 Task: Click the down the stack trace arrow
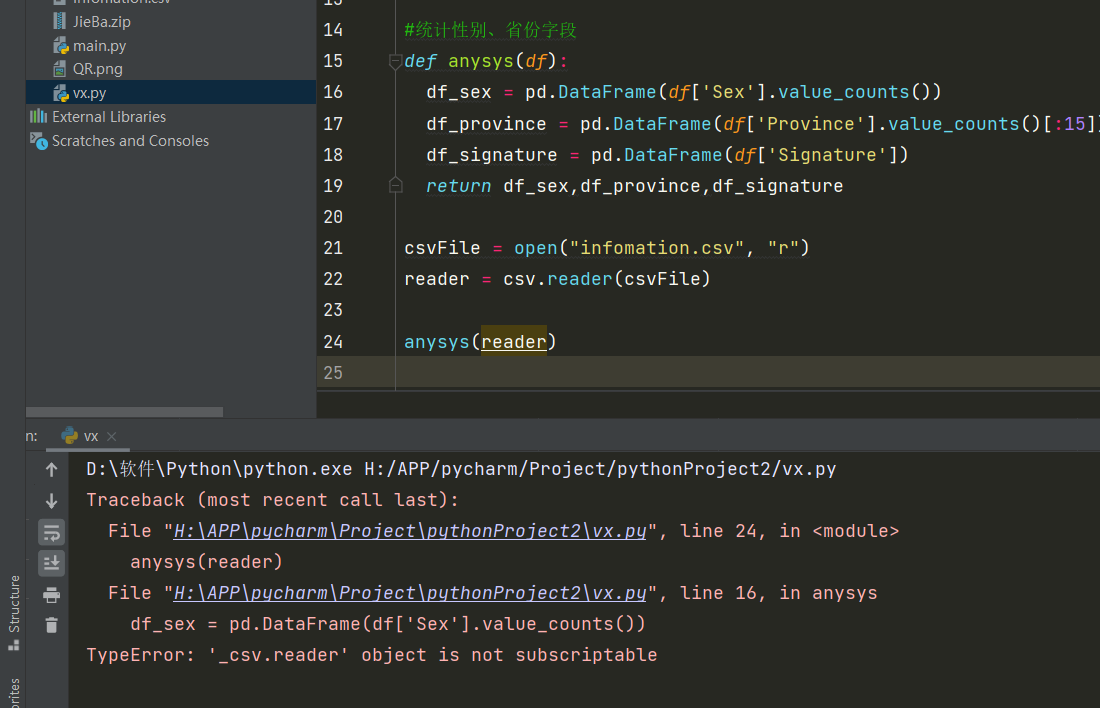point(52,501)
